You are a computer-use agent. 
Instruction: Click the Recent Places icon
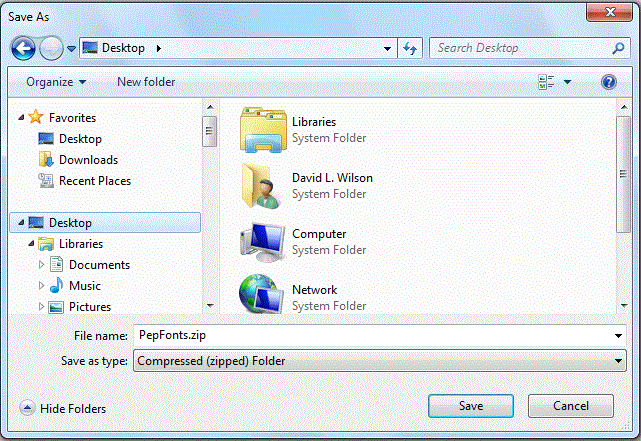[46, 180]
